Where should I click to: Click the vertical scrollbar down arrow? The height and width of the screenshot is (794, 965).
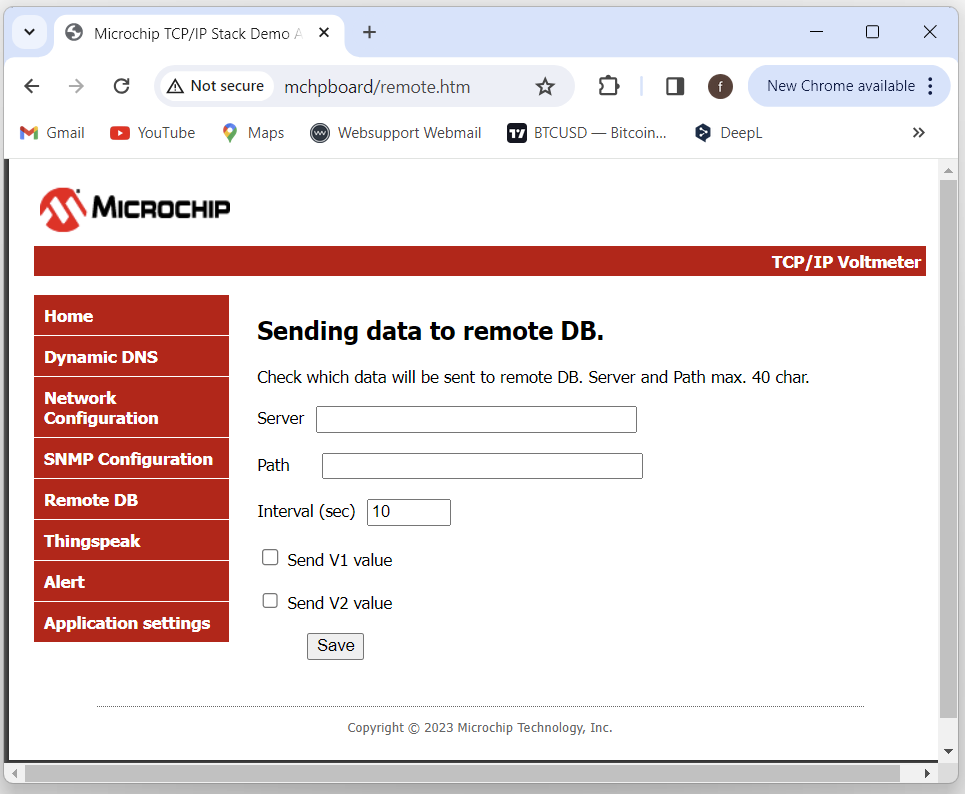[948, 752]
